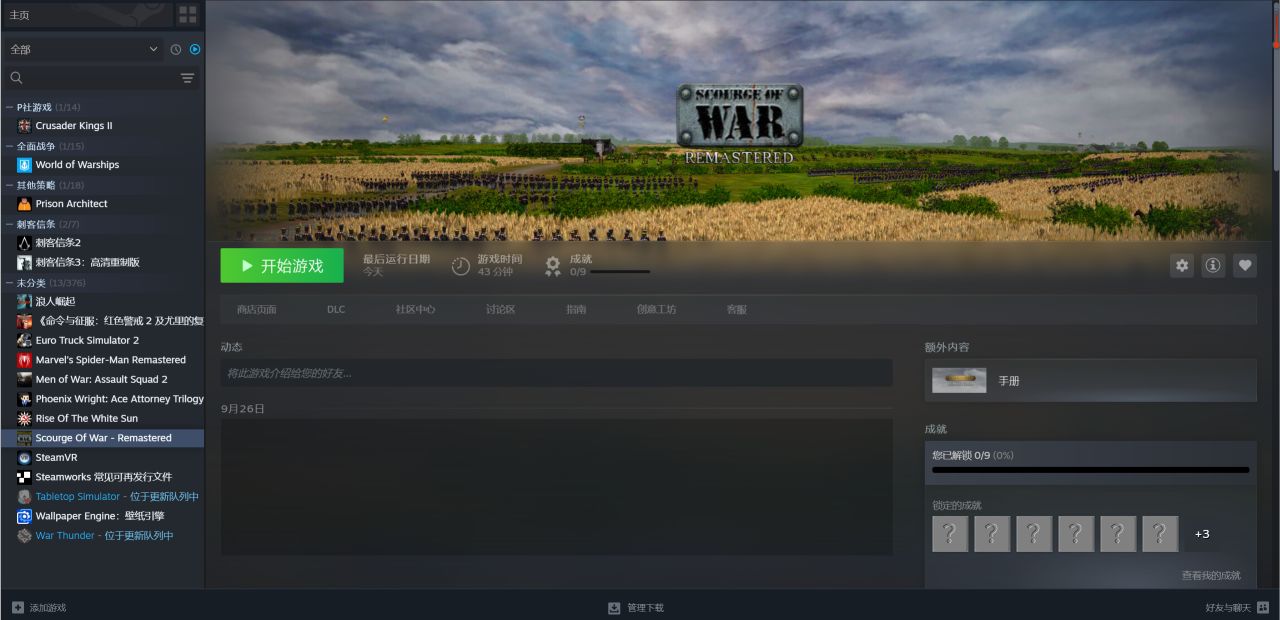Click the green 开始游戏 play button
Image resolution: width=1280 pixels, height=620 pixels.
pos(282,266)
